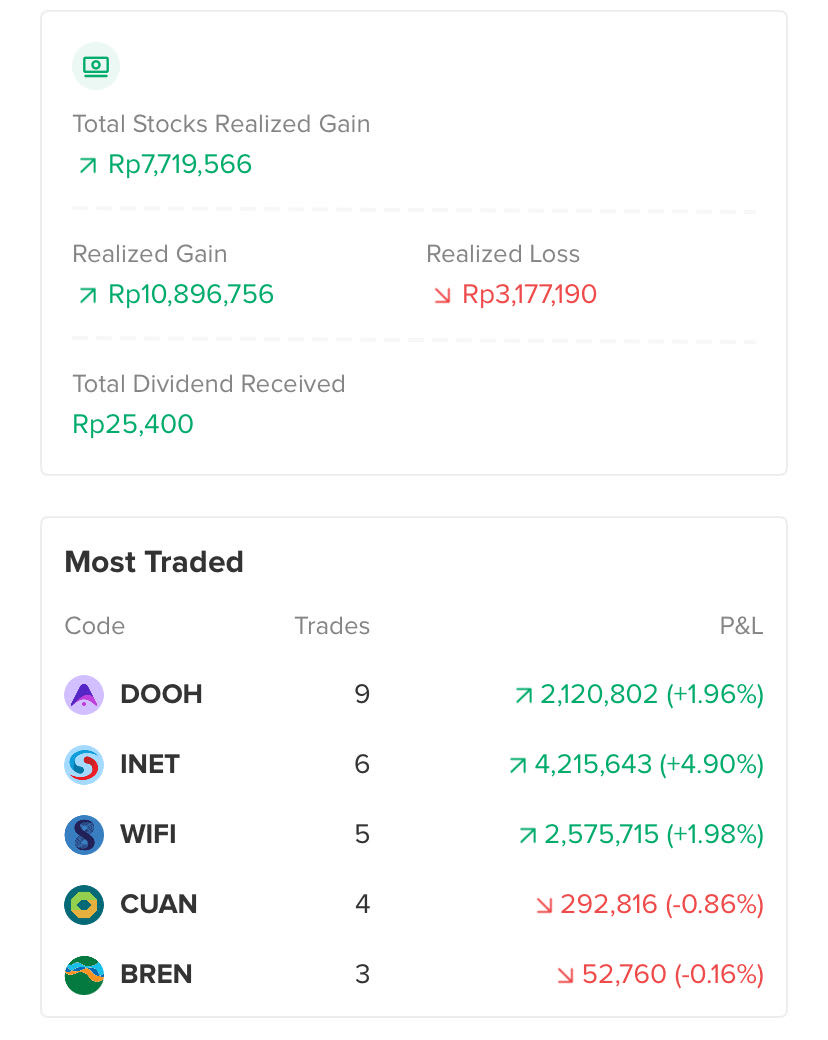
Task: Tap the DOOH purple stock logo
Action: [84, 695]
